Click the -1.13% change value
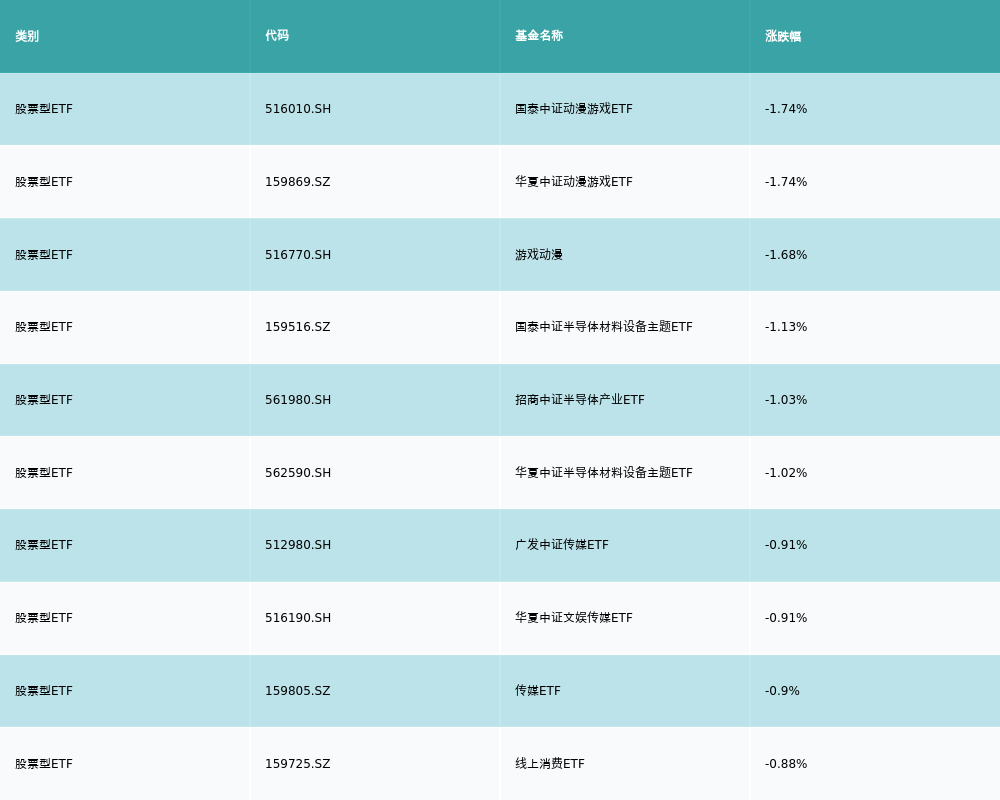This screenshot has width=1000, height=800. 786,327
